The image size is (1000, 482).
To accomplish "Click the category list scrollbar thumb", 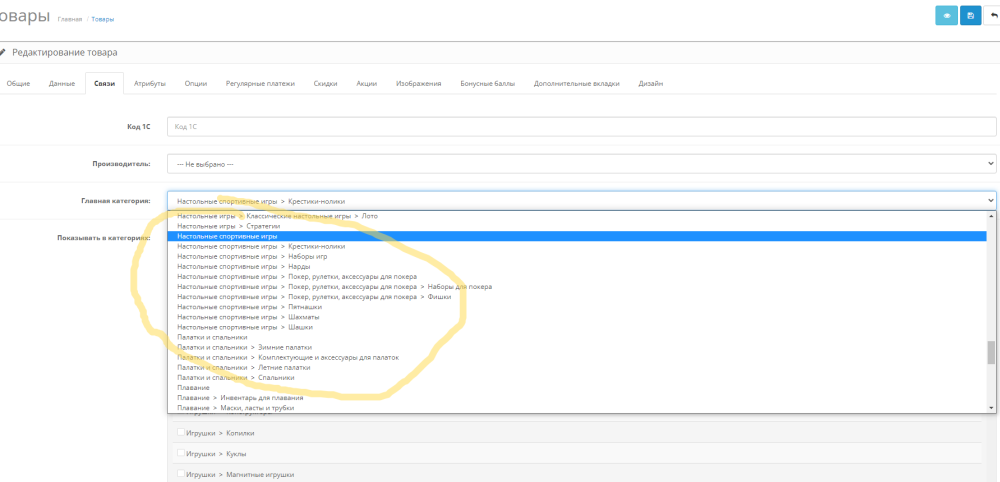I will click(x=991, y=352).
